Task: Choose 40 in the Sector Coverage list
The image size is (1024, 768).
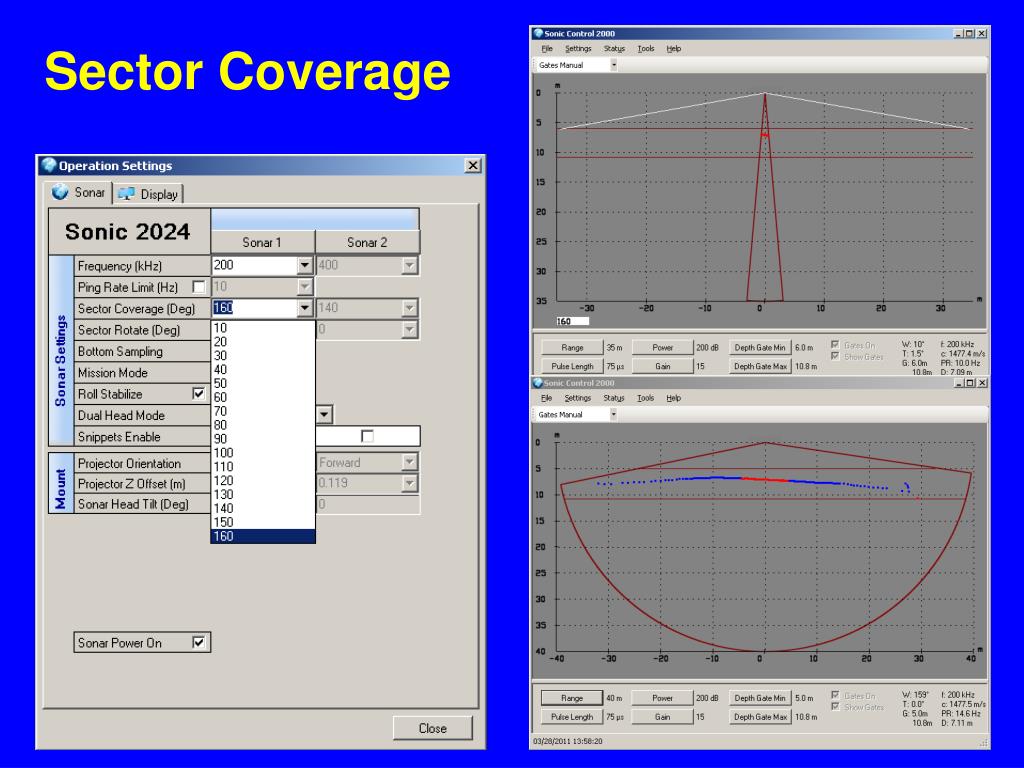Action: coord(263,370)
